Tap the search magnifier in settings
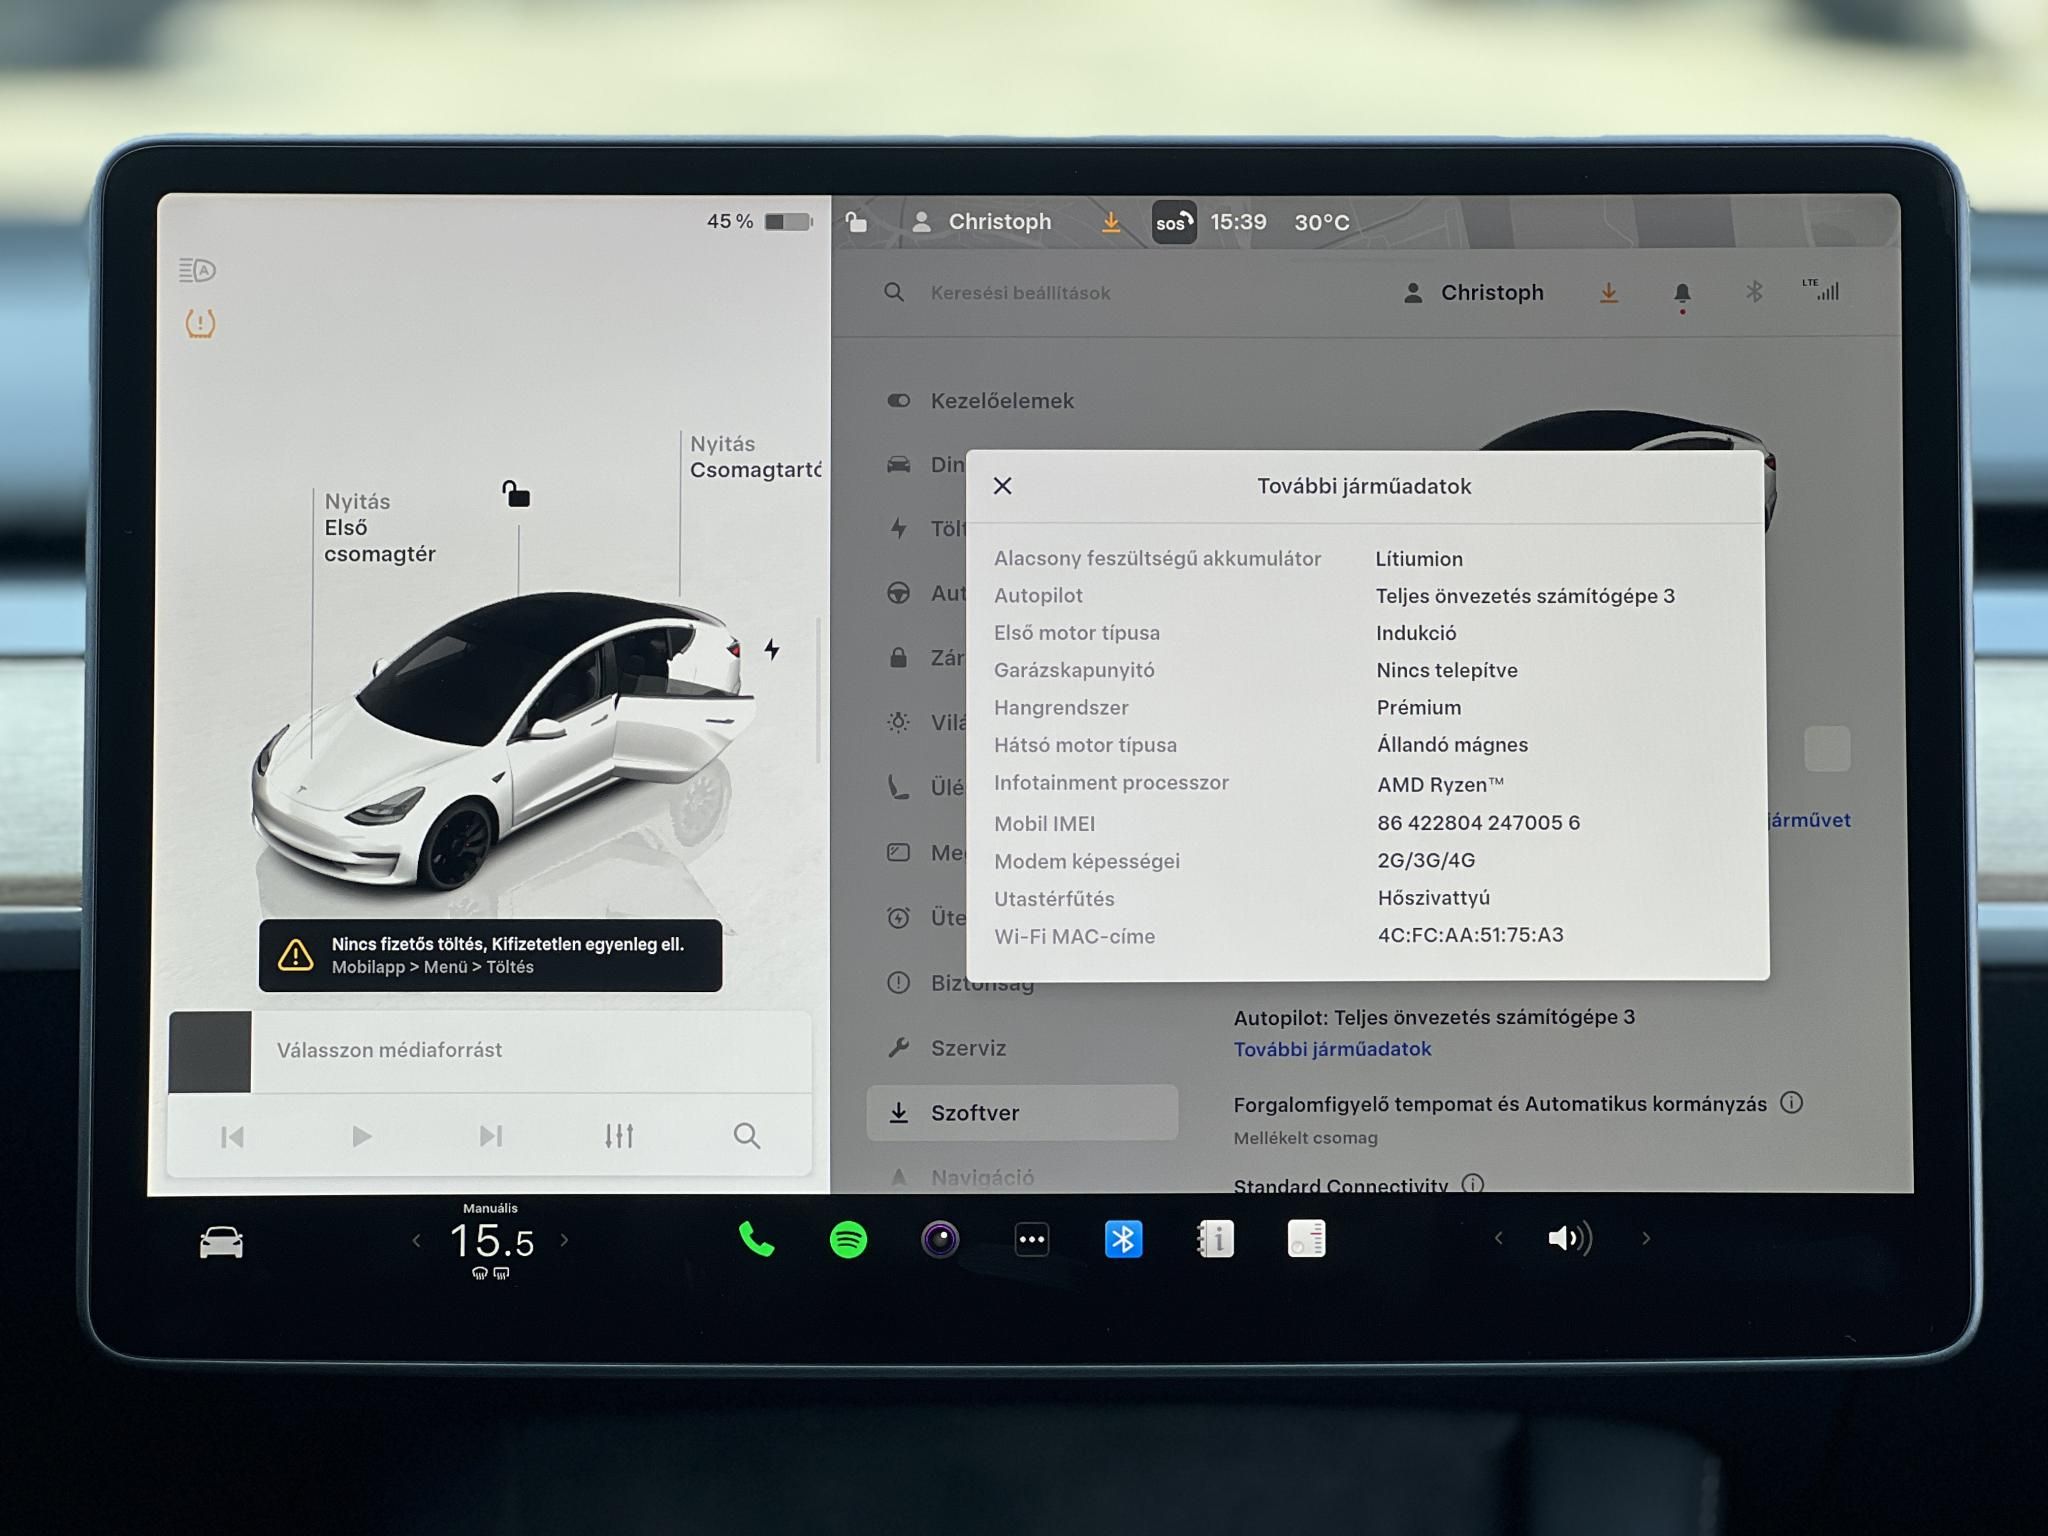The width and height of the screenshot is (2048, 1536). [894, 292]
